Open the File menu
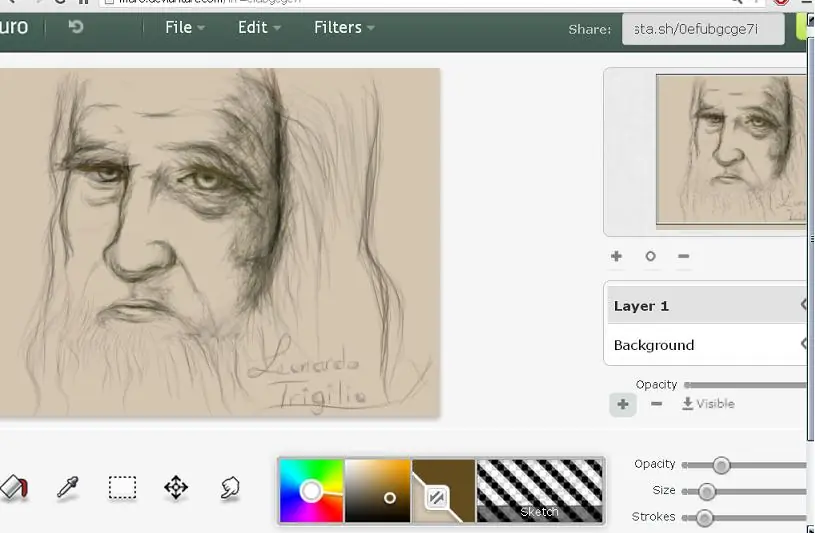The height and width of the screenshot is (533, 815). coord(185,28)
